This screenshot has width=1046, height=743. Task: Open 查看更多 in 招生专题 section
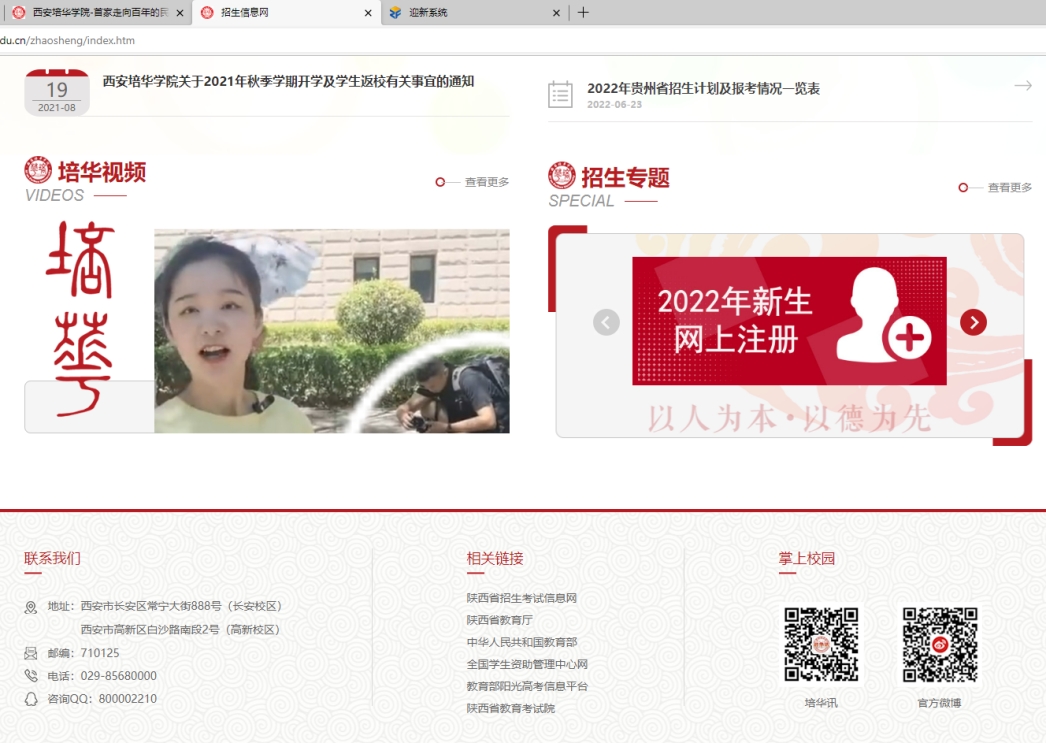click(x=1009, y=187)
